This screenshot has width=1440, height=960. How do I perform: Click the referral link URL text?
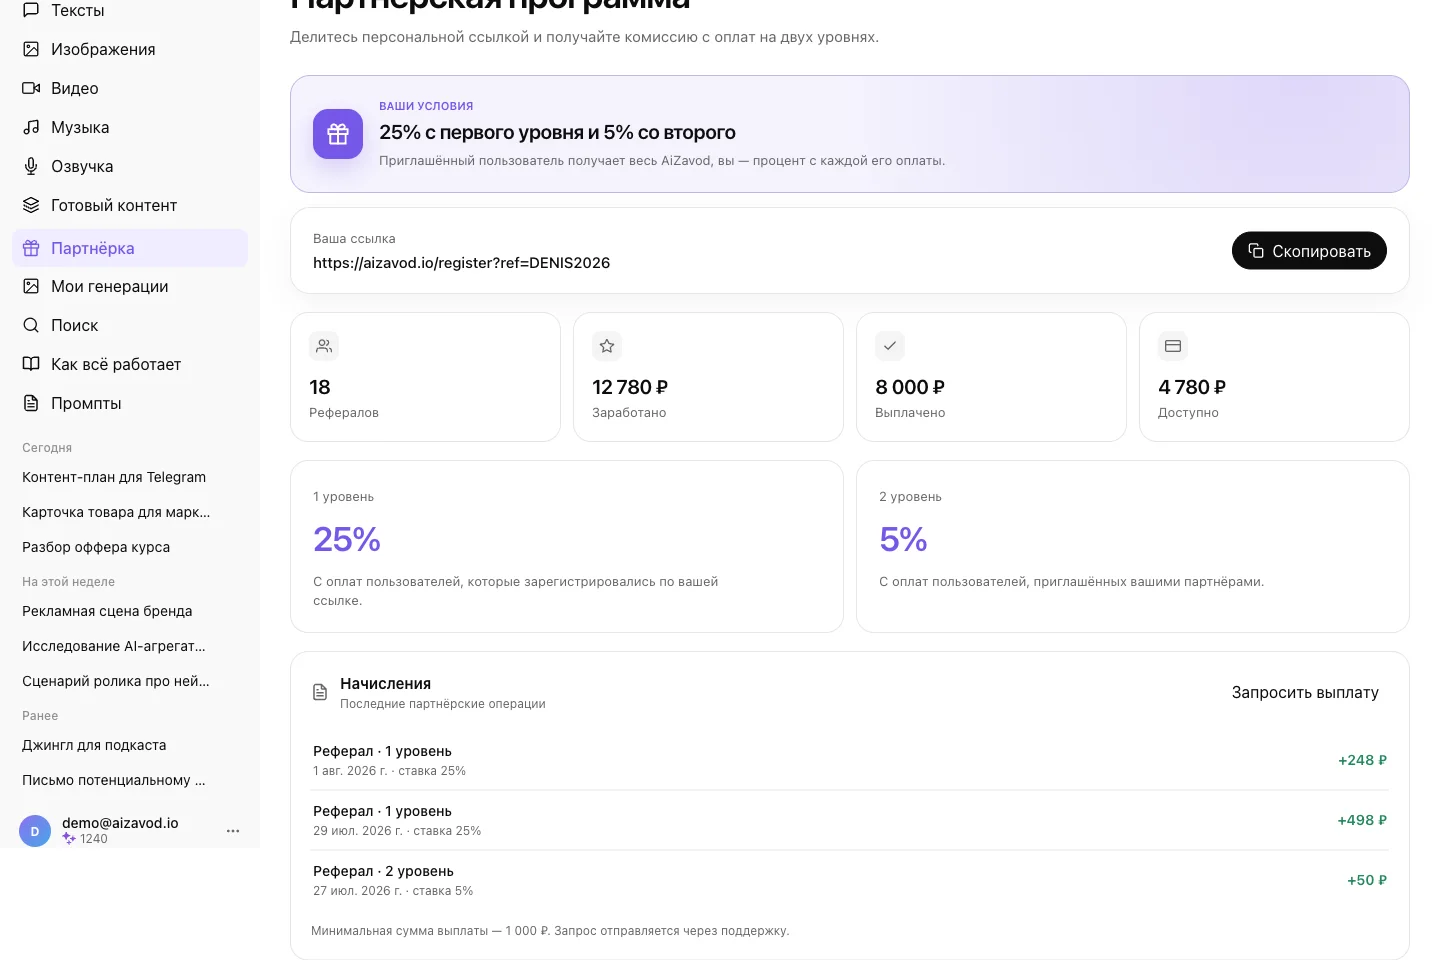click(461, 263)
